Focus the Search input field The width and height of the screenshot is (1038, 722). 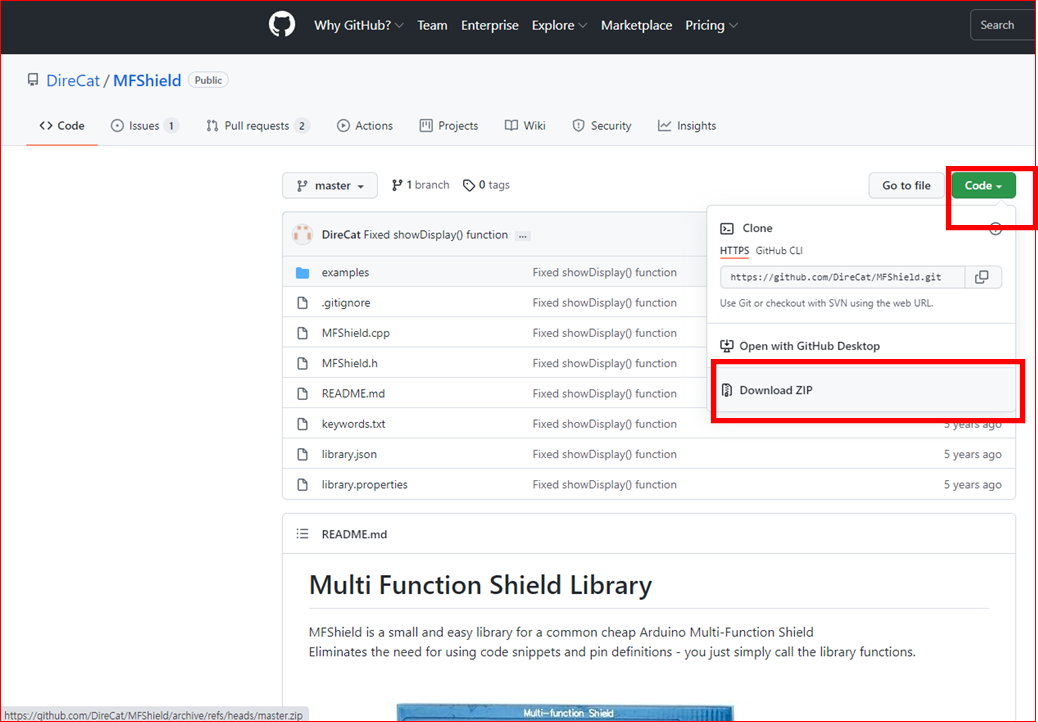(1004, 25)
